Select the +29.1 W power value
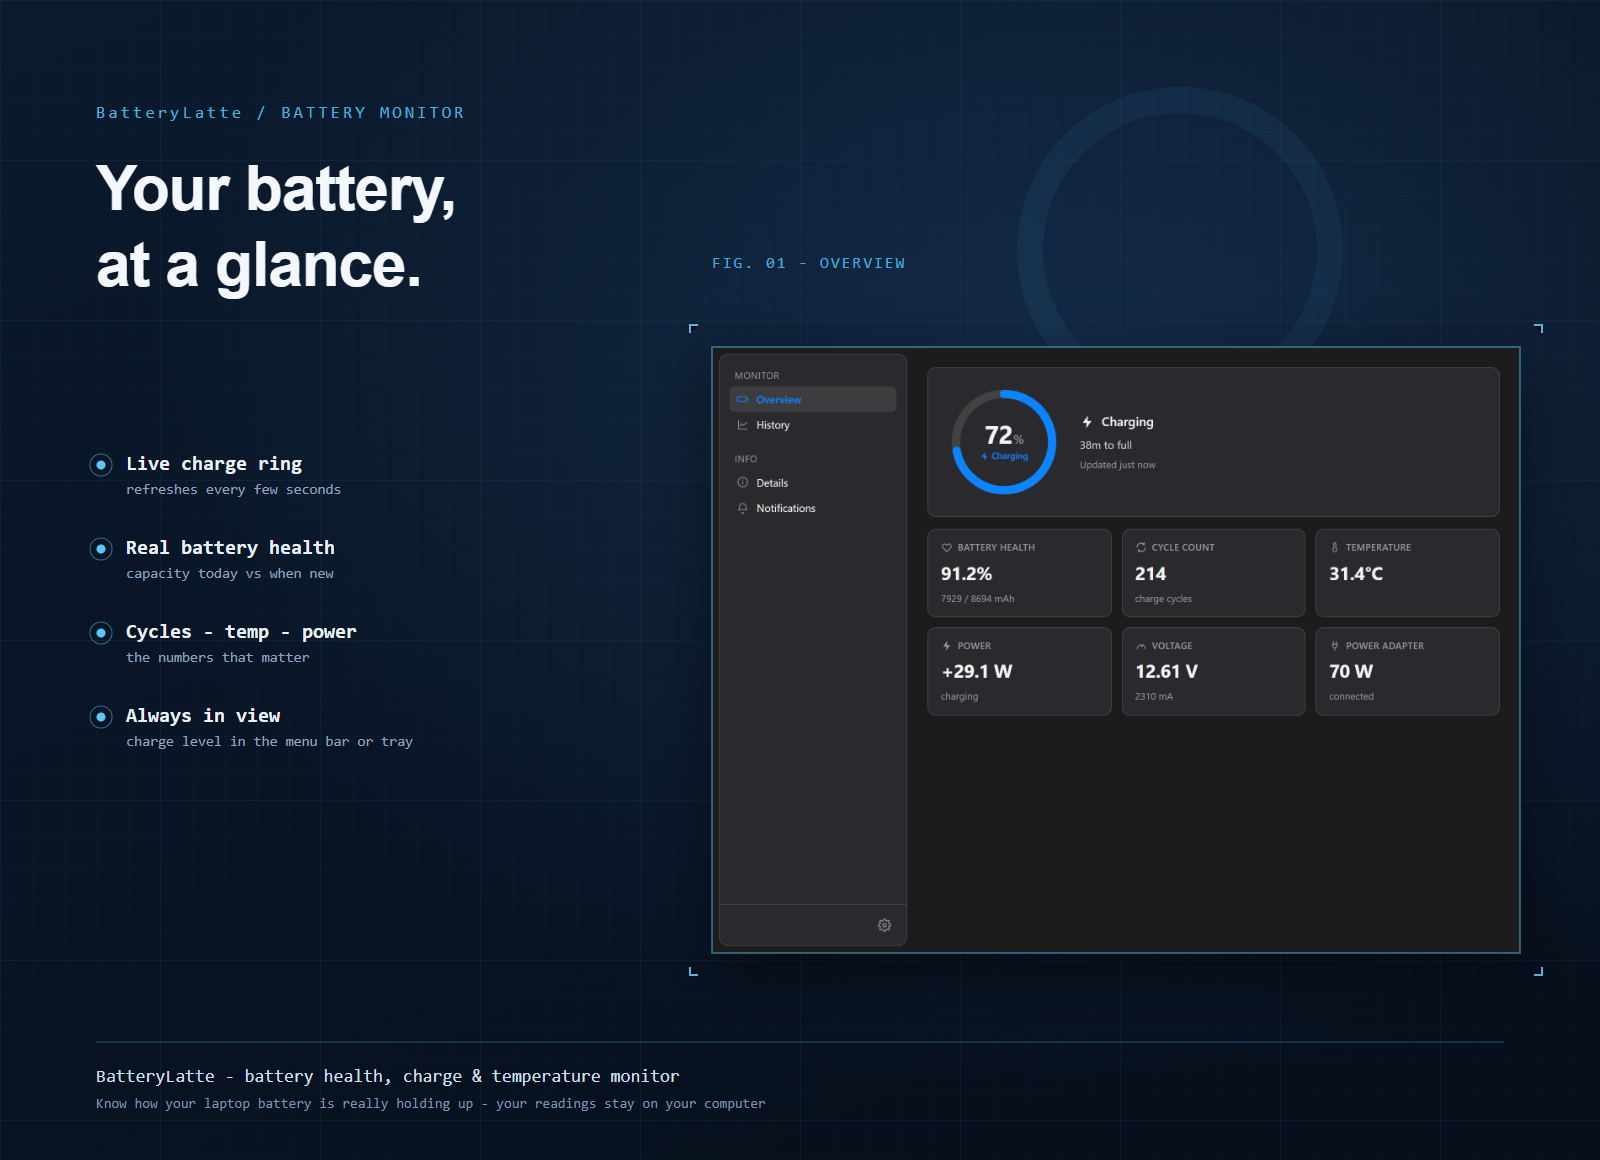This screenshot has width=1600, height=1160. coord(977,672)
